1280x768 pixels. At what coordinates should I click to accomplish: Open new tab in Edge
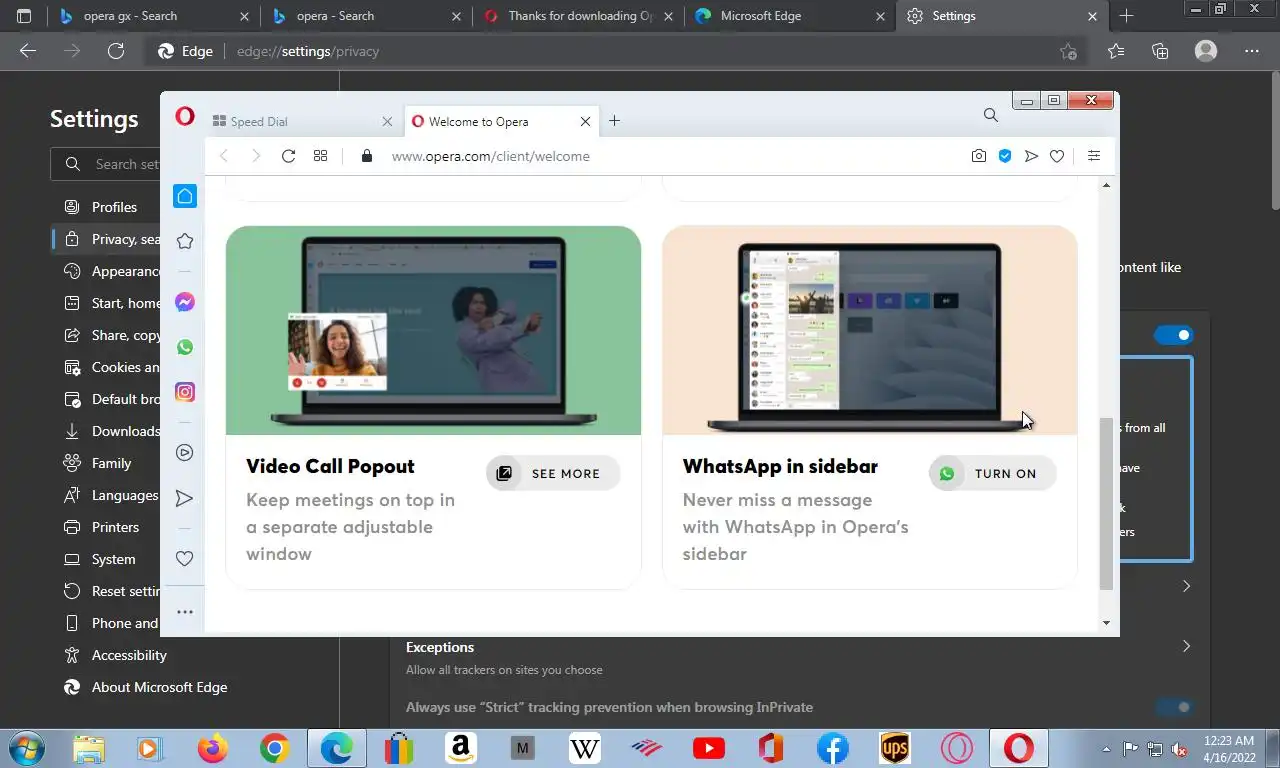[1126, 16]
